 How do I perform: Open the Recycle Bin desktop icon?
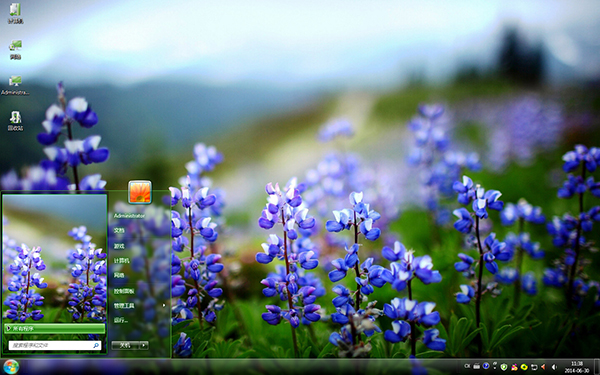(x=15, y=121)
